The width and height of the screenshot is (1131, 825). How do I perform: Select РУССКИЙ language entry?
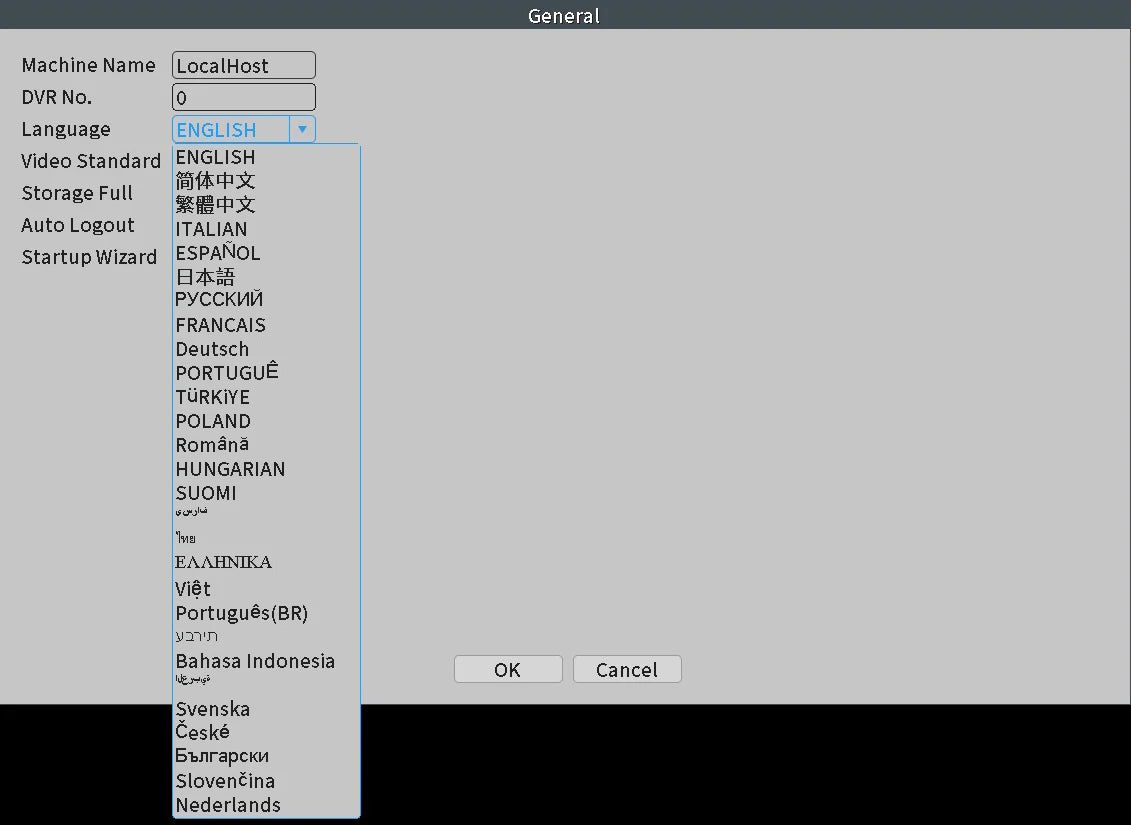(x=266, y=300)
